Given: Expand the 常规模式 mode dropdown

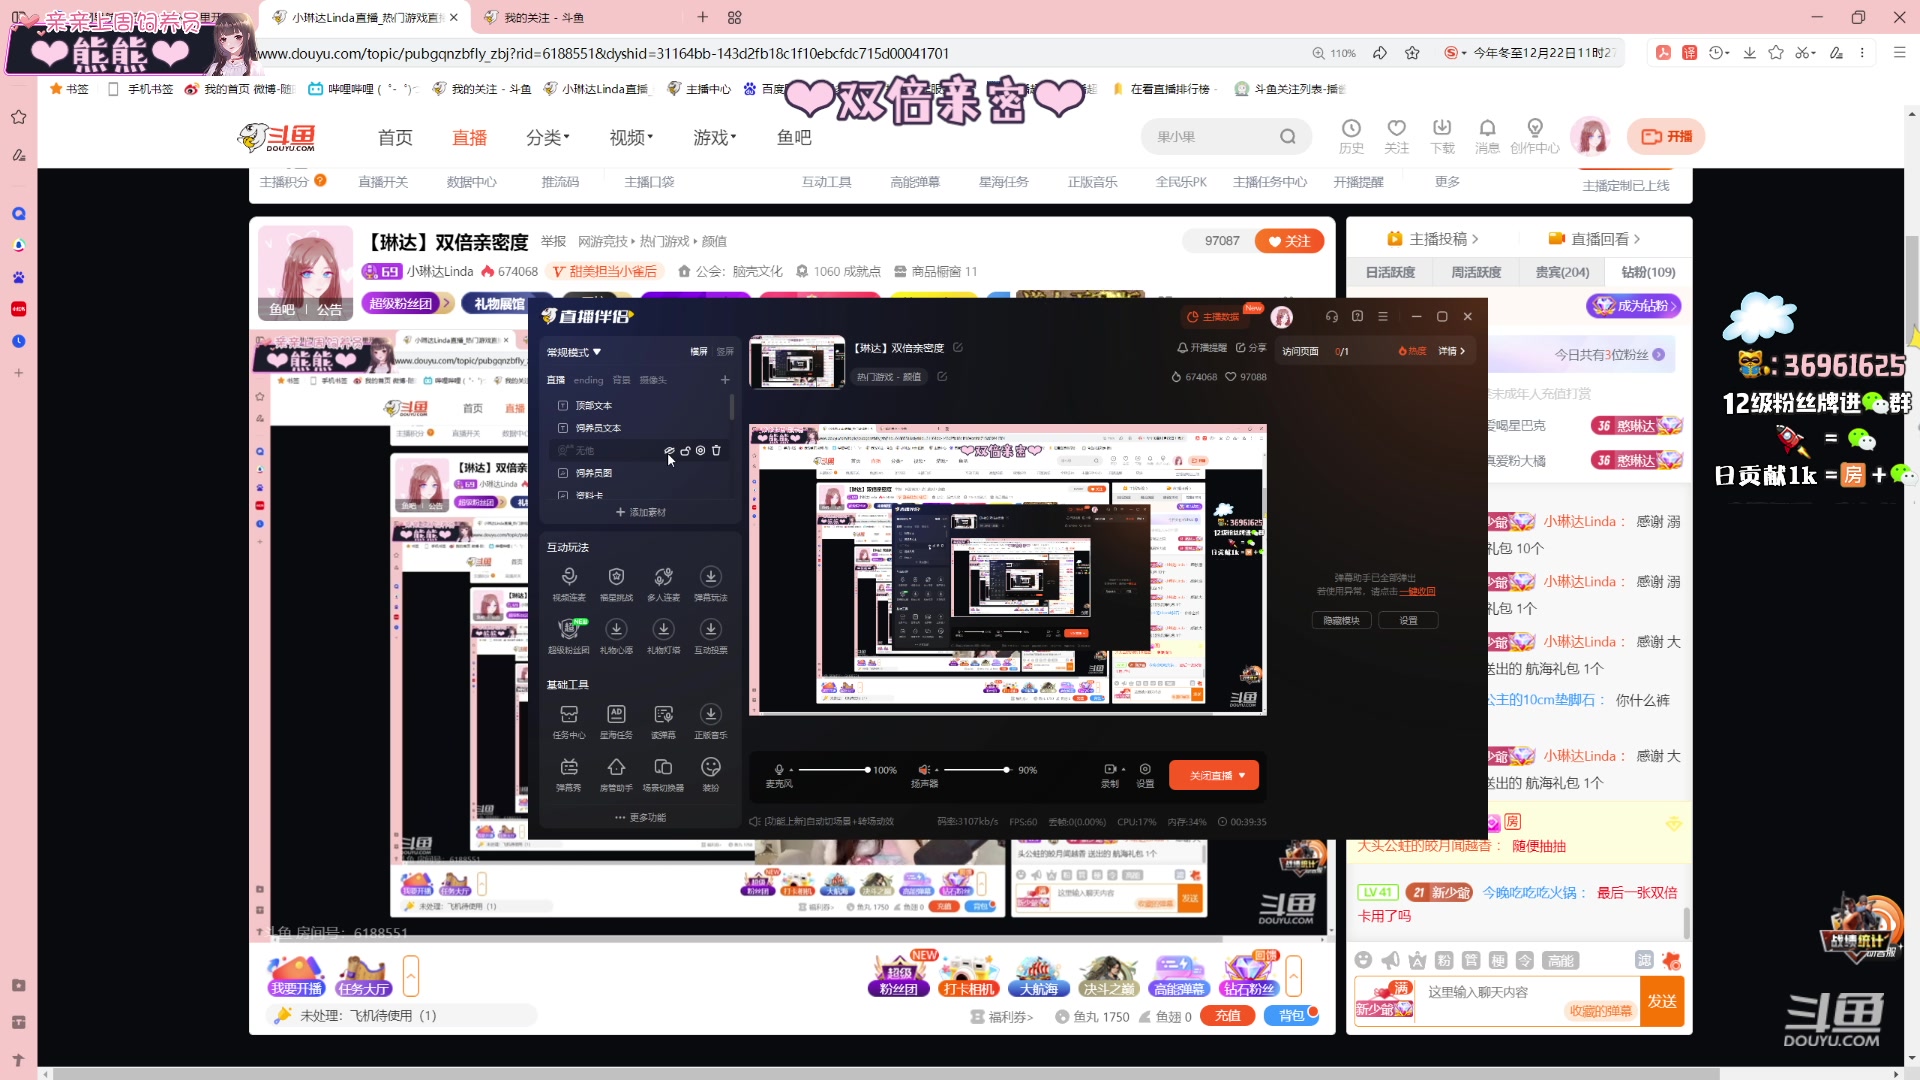Looking at the screenshot, I should click(574, 352).
